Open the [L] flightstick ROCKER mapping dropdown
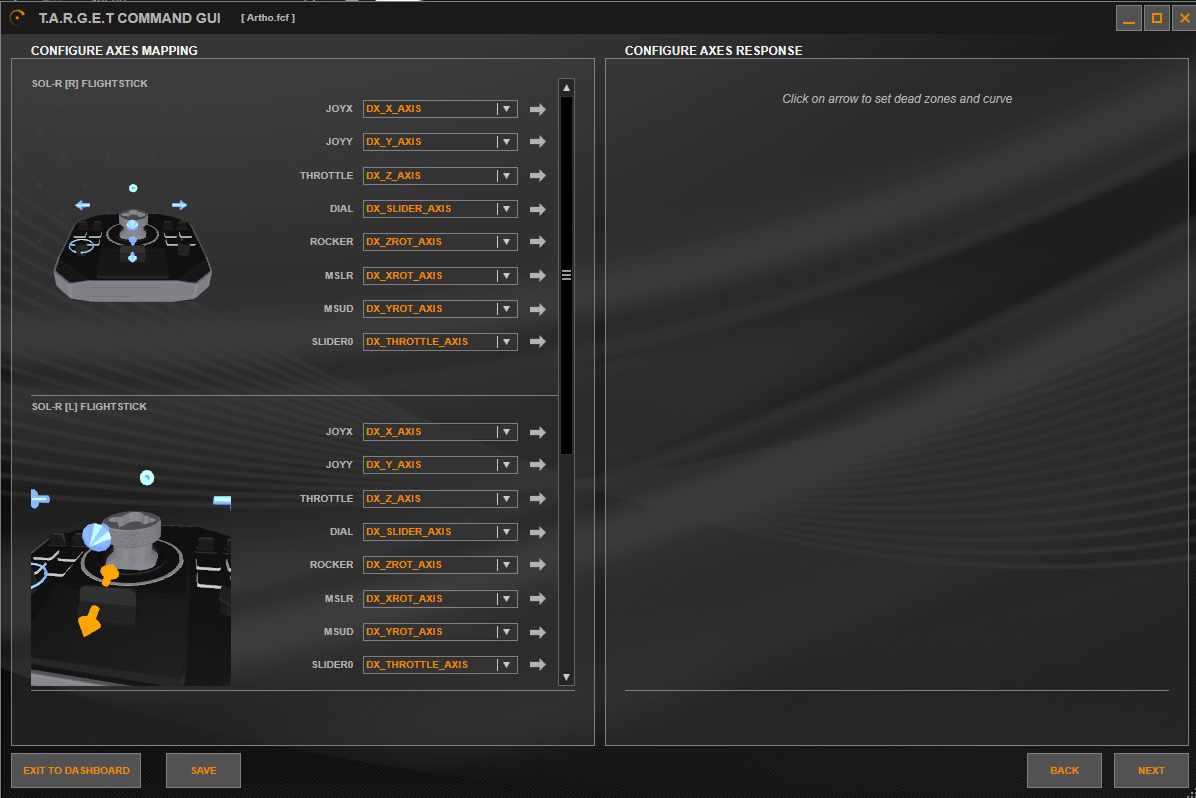This screenshot has height=798, width=1196. 506,565
